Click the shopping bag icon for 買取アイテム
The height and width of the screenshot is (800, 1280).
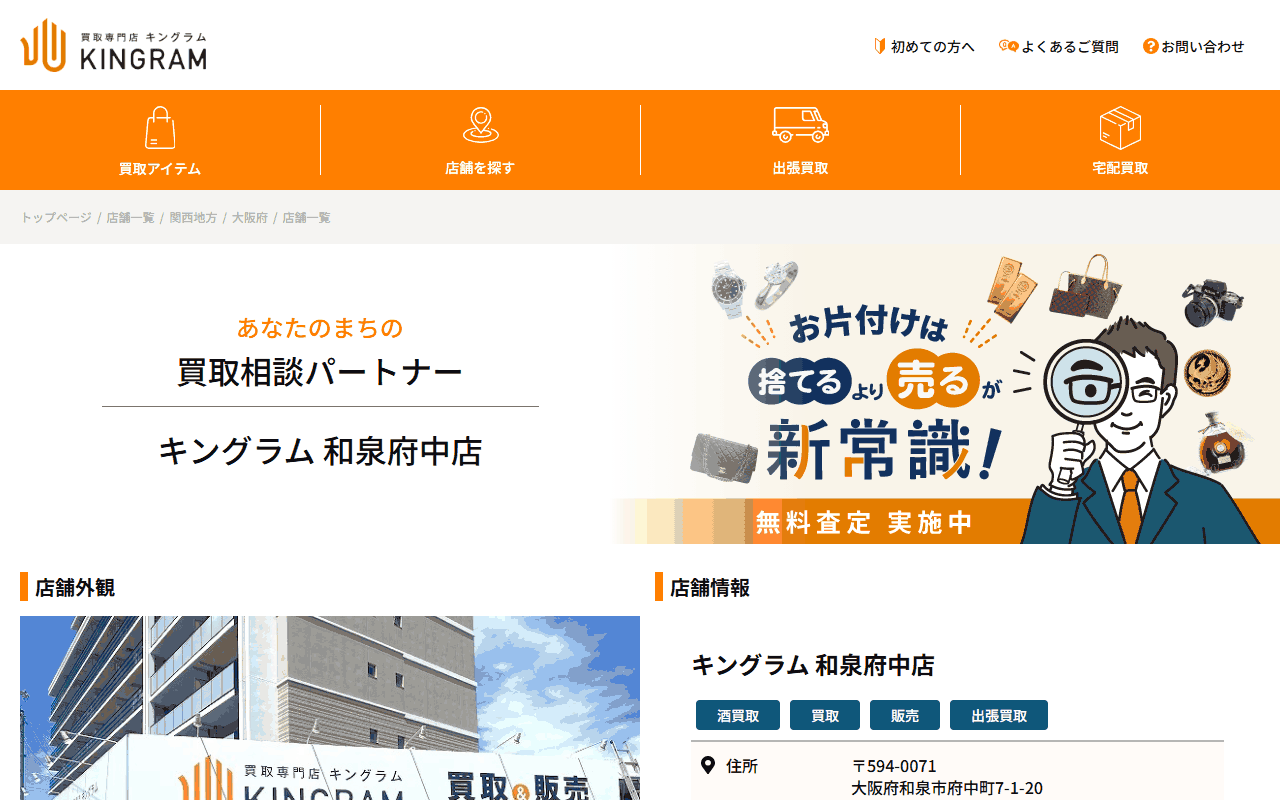click(x=160, y=128)
